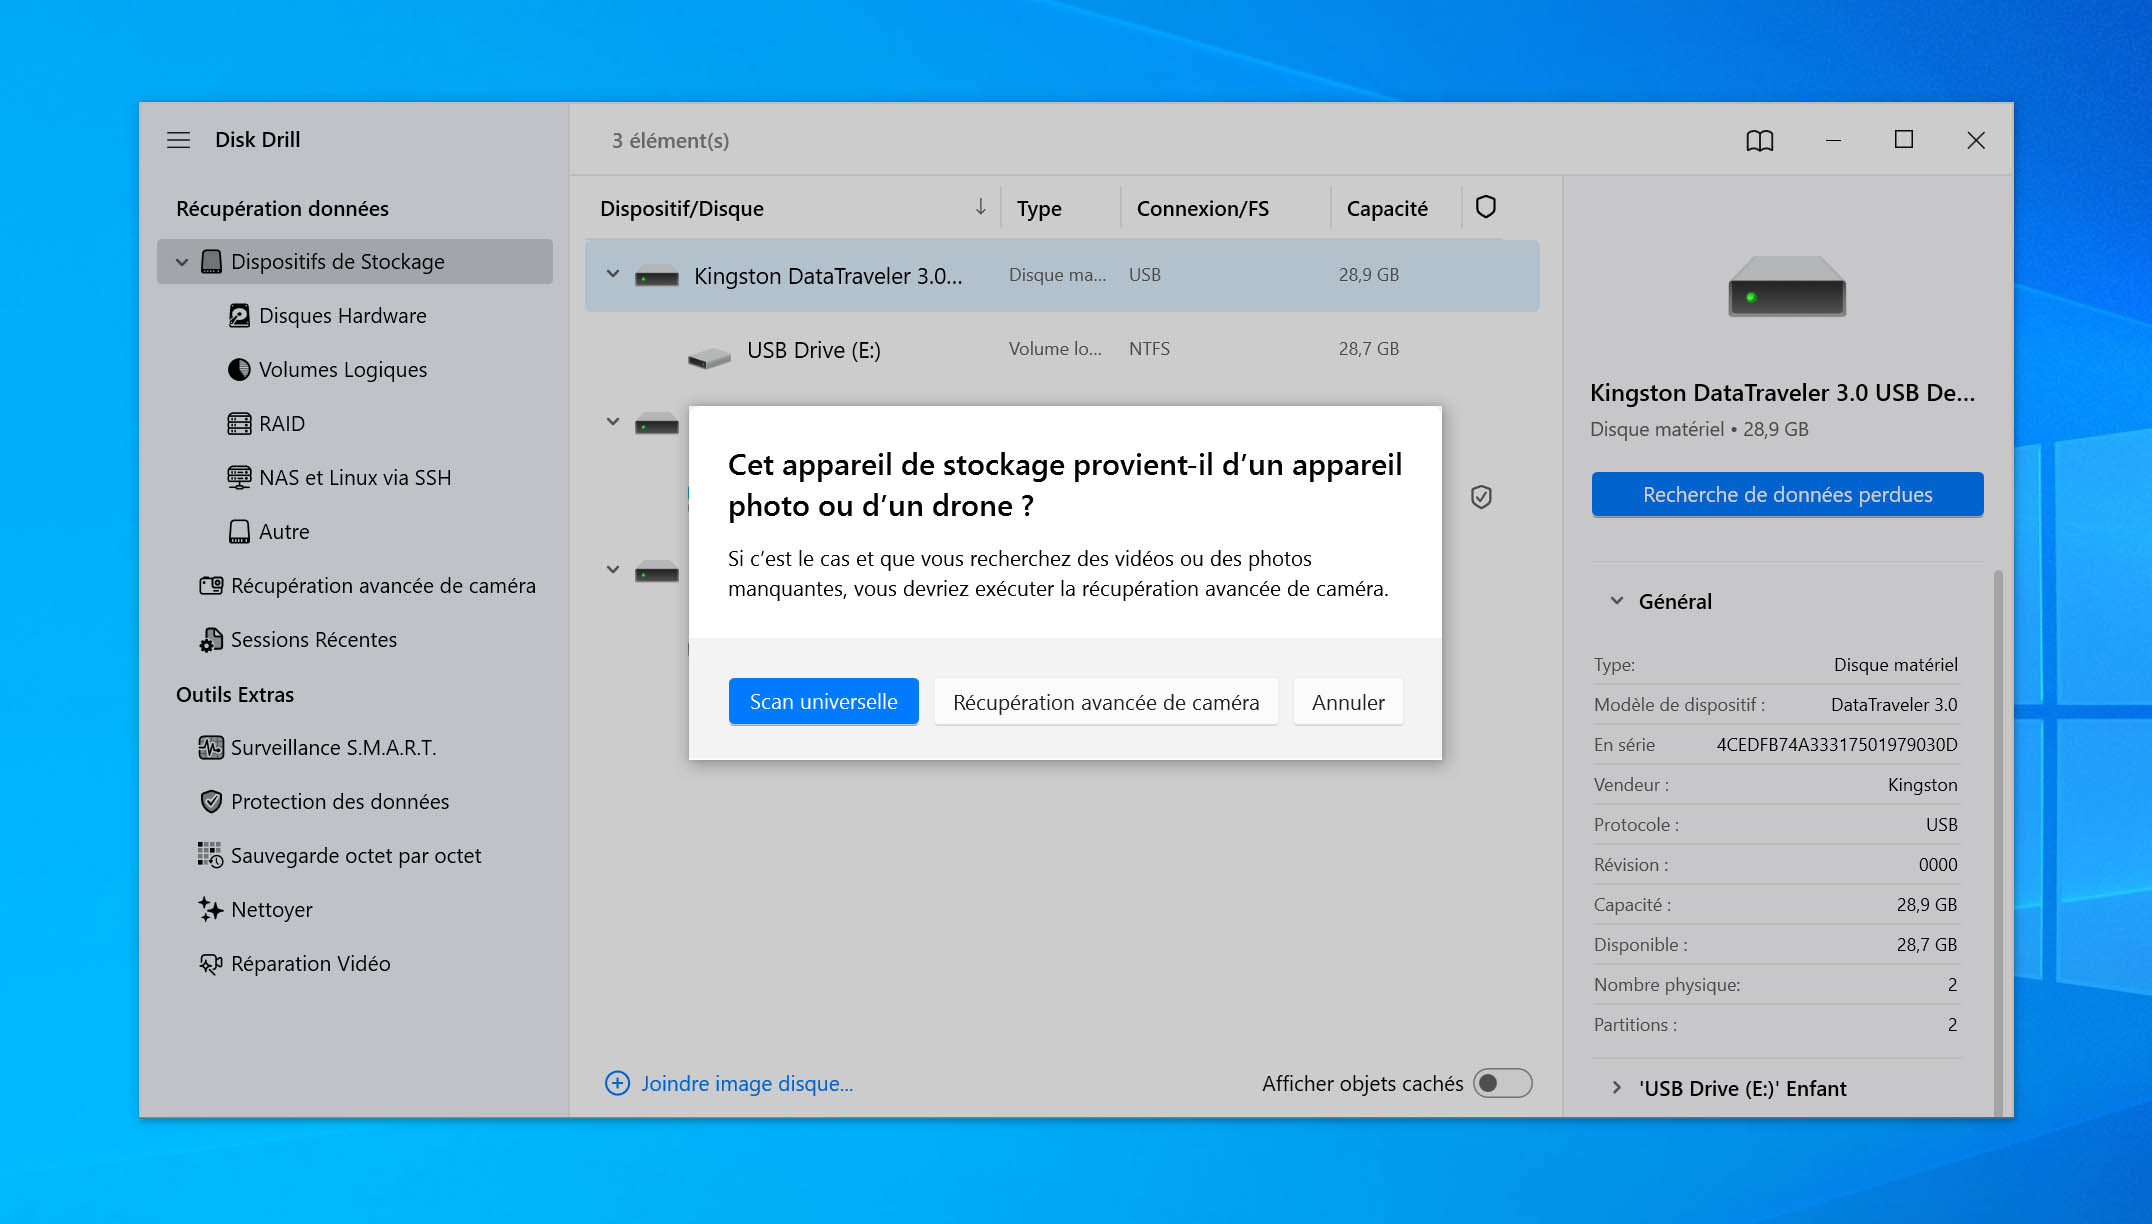
Task: Click the Protection des données shield icon
Action: pyautogui.click(x=211, y=802)
